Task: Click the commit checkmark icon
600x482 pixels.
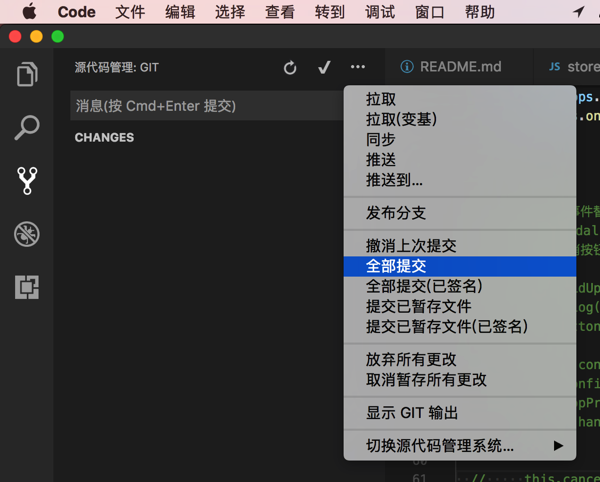Action: click(x=324, y=67)
